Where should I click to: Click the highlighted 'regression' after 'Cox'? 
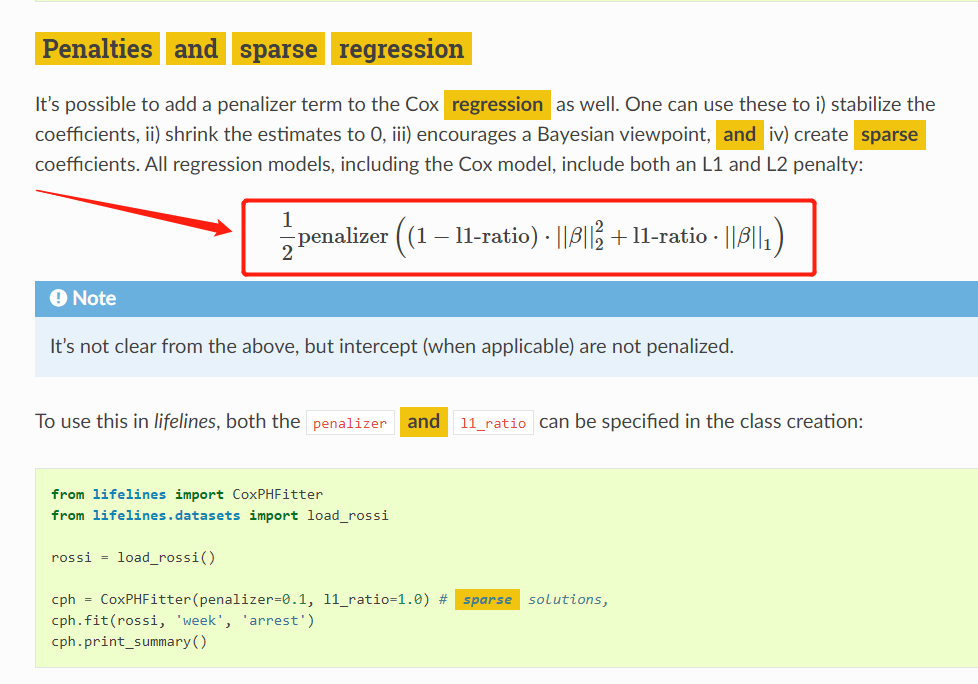pos(497,105)
